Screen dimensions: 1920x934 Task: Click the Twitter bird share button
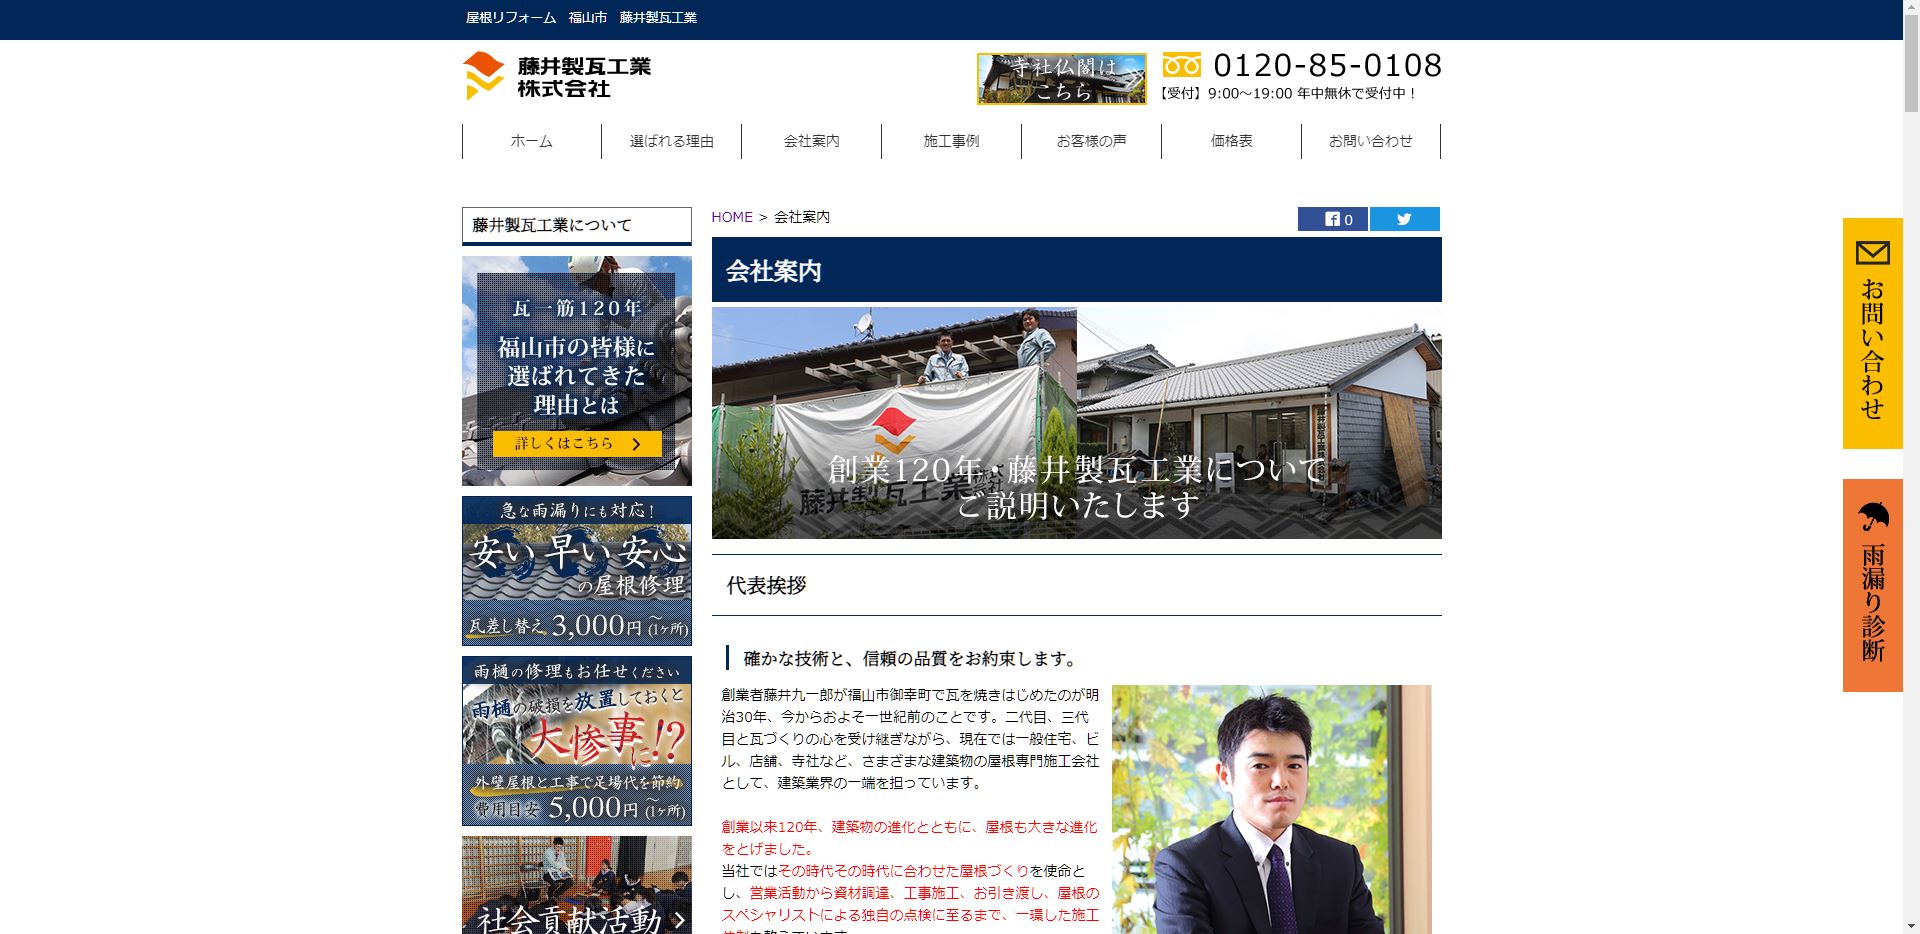[1404, 220]
